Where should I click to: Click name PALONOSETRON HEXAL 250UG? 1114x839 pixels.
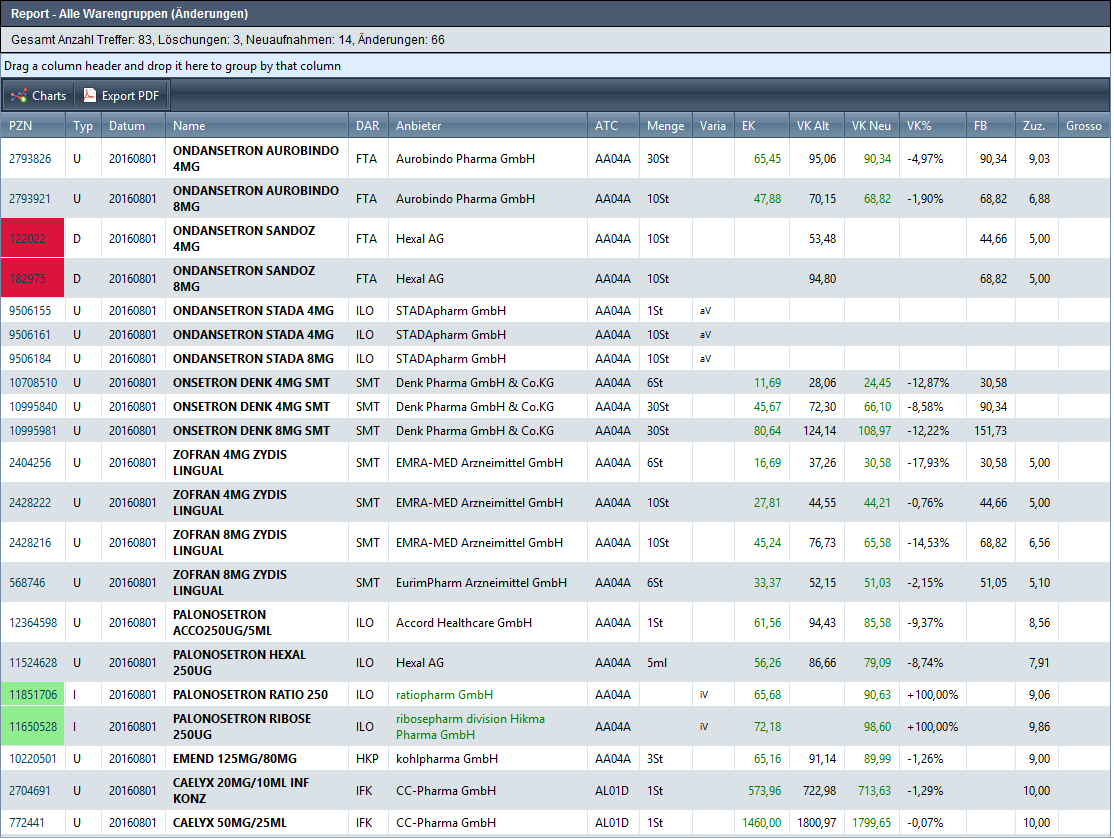click(239, 663)
